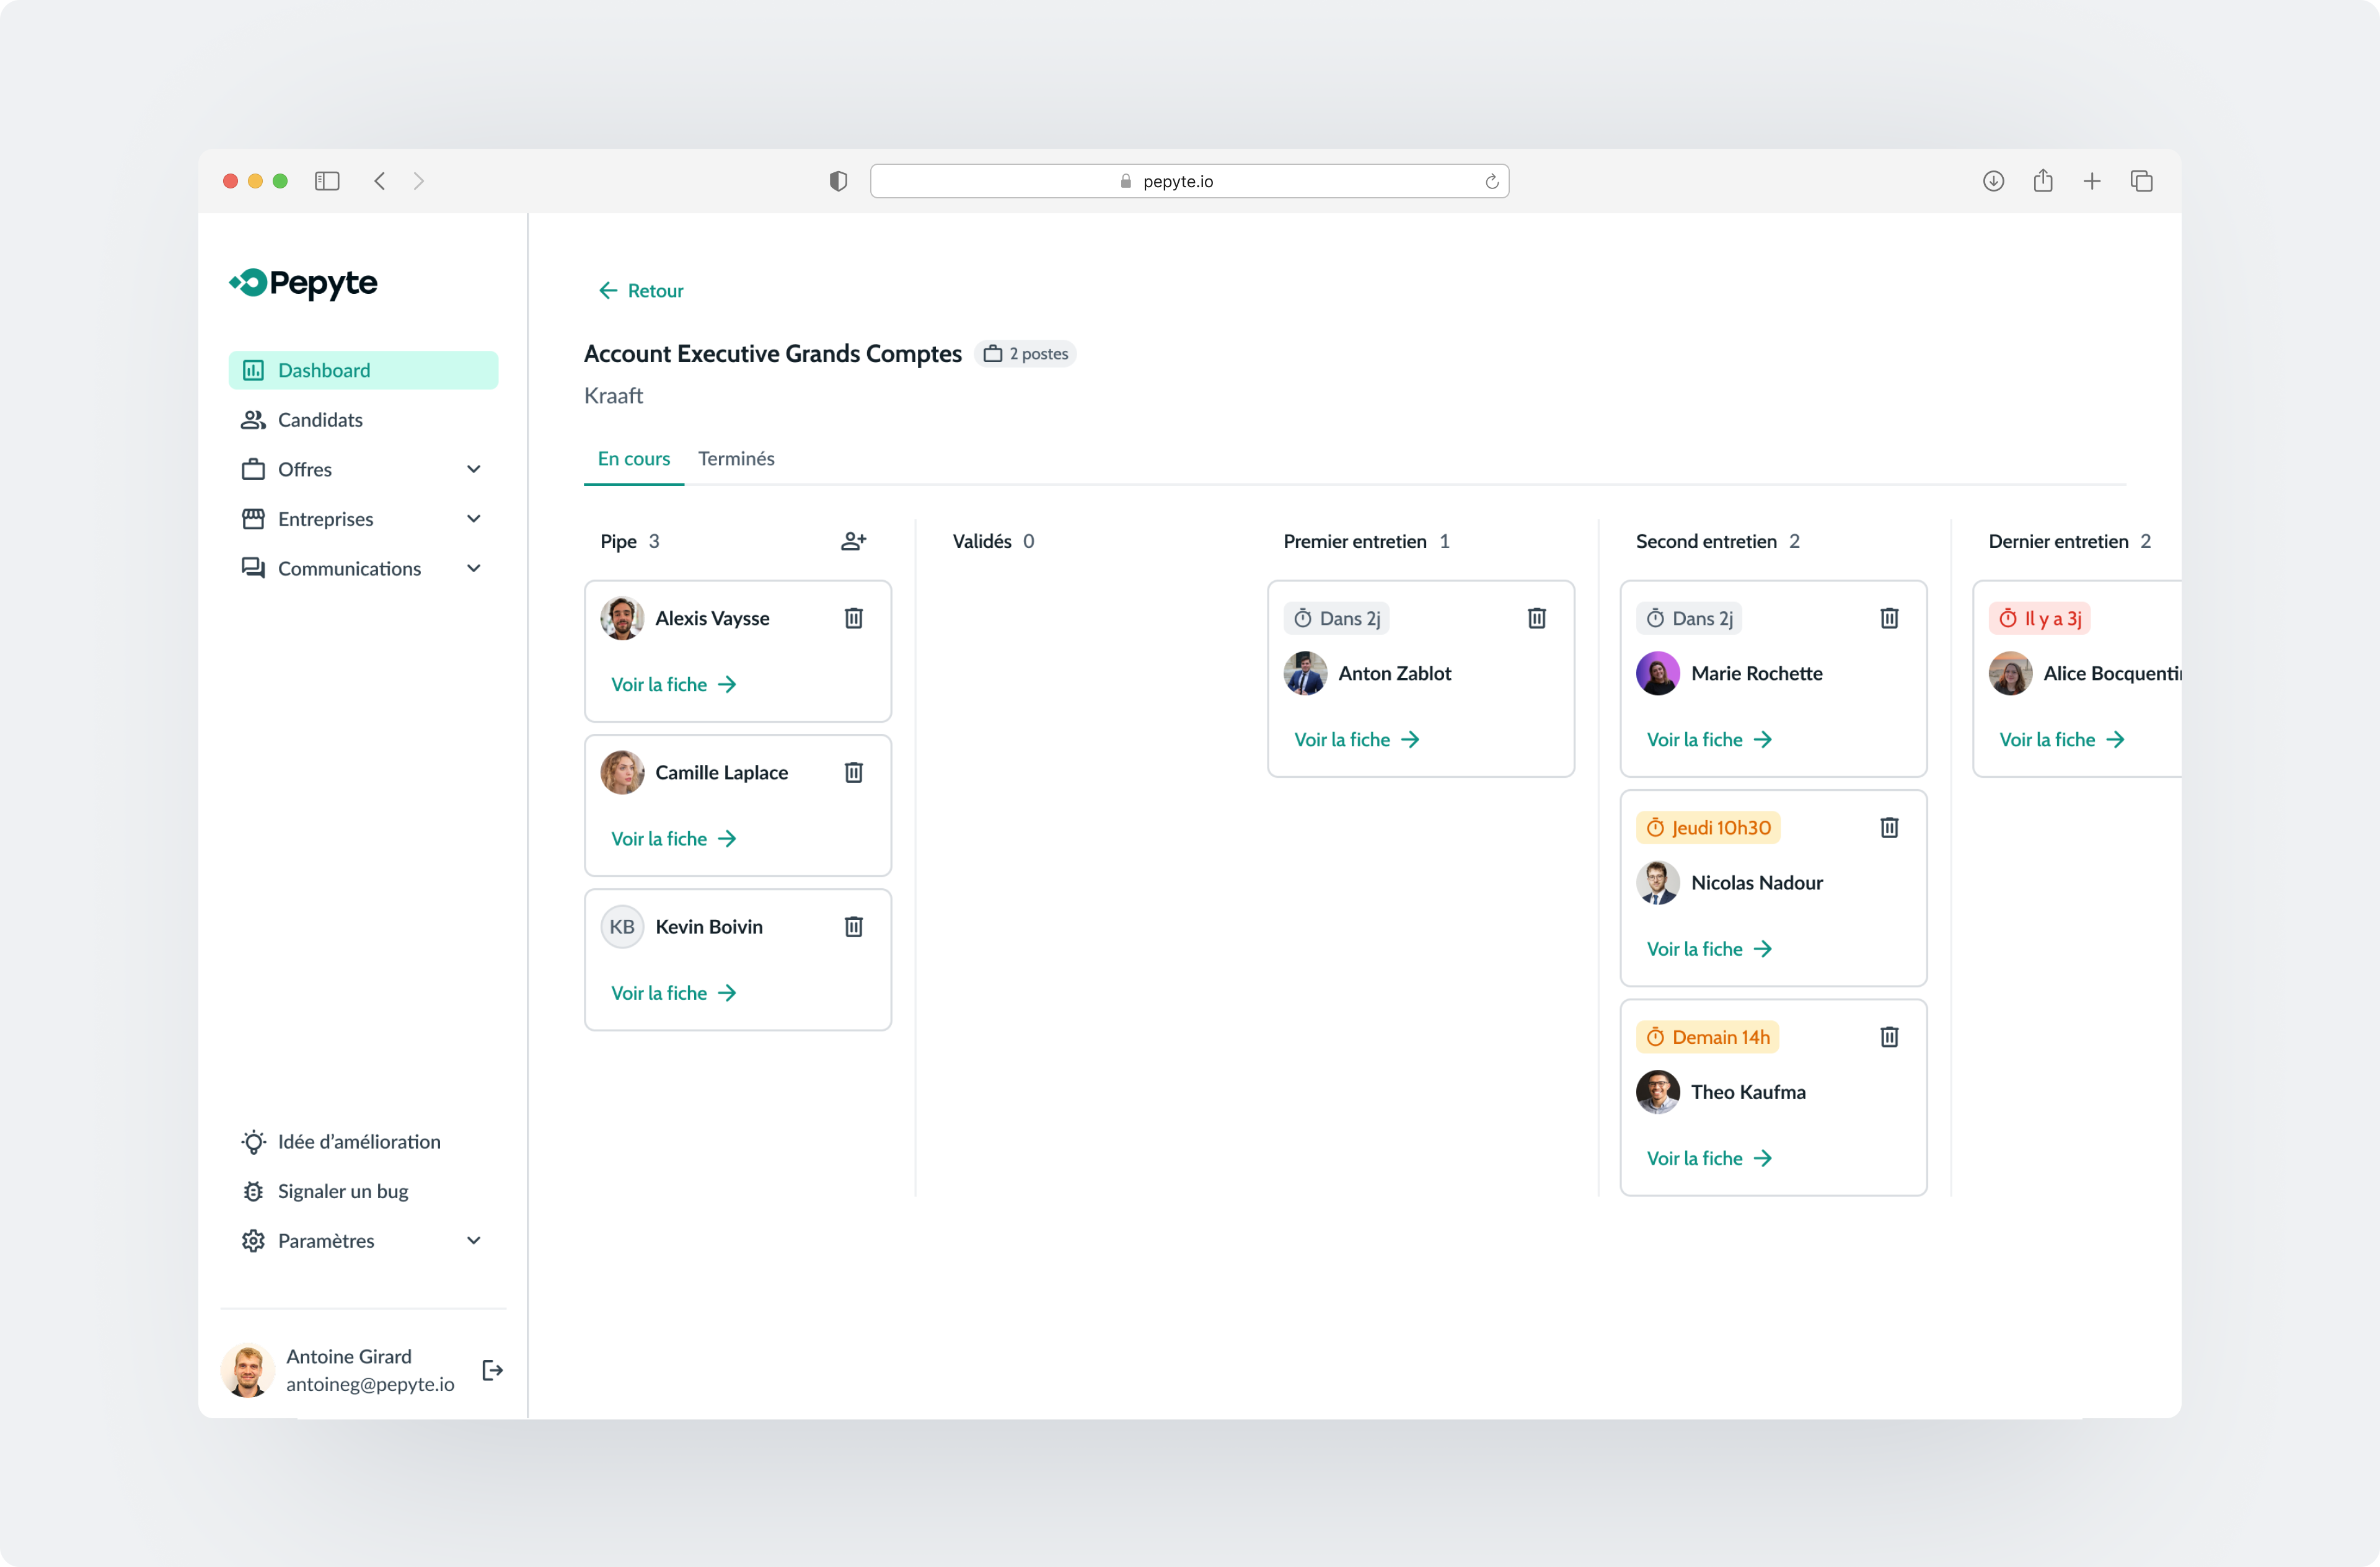Open Entreprises in the sidebar
Image resolution: width=2380 pixels, height=1567 pixels.
point(363,519)
